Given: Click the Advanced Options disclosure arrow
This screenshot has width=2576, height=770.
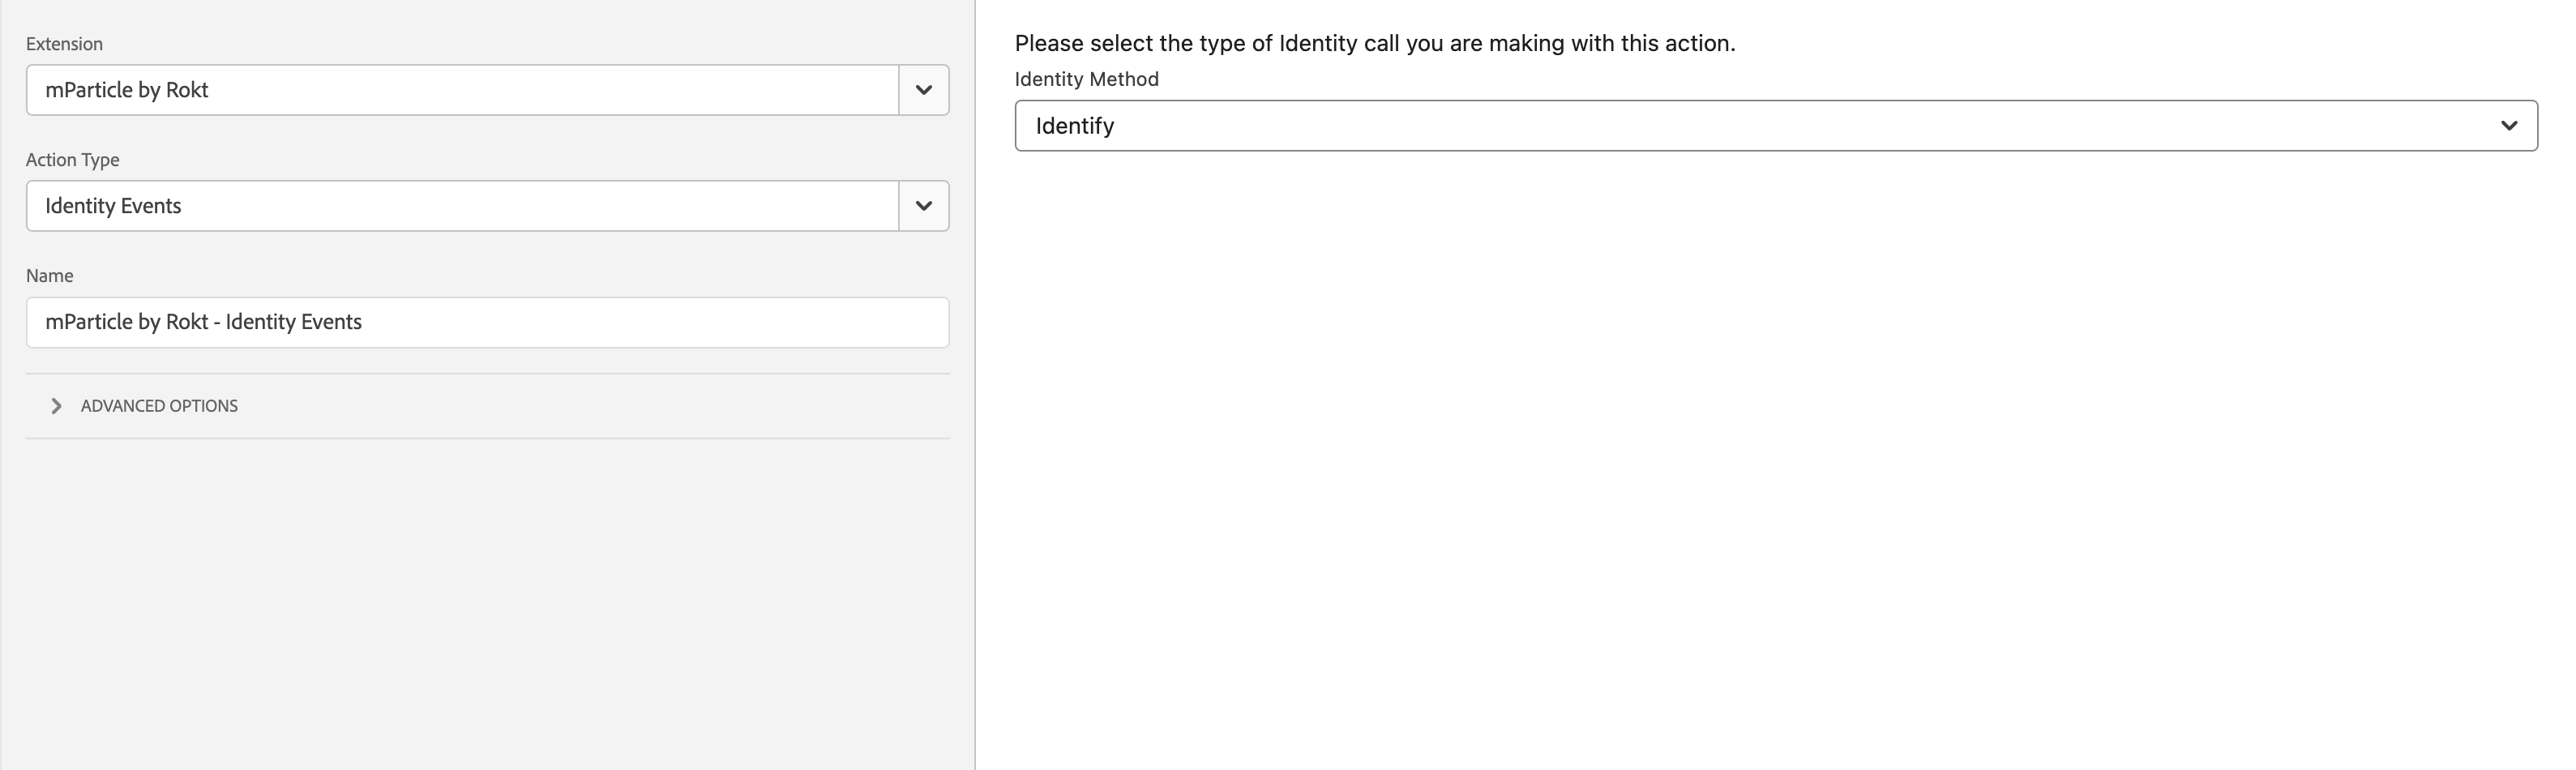Looking at the screenshot, I should click(x=56, y=405).
